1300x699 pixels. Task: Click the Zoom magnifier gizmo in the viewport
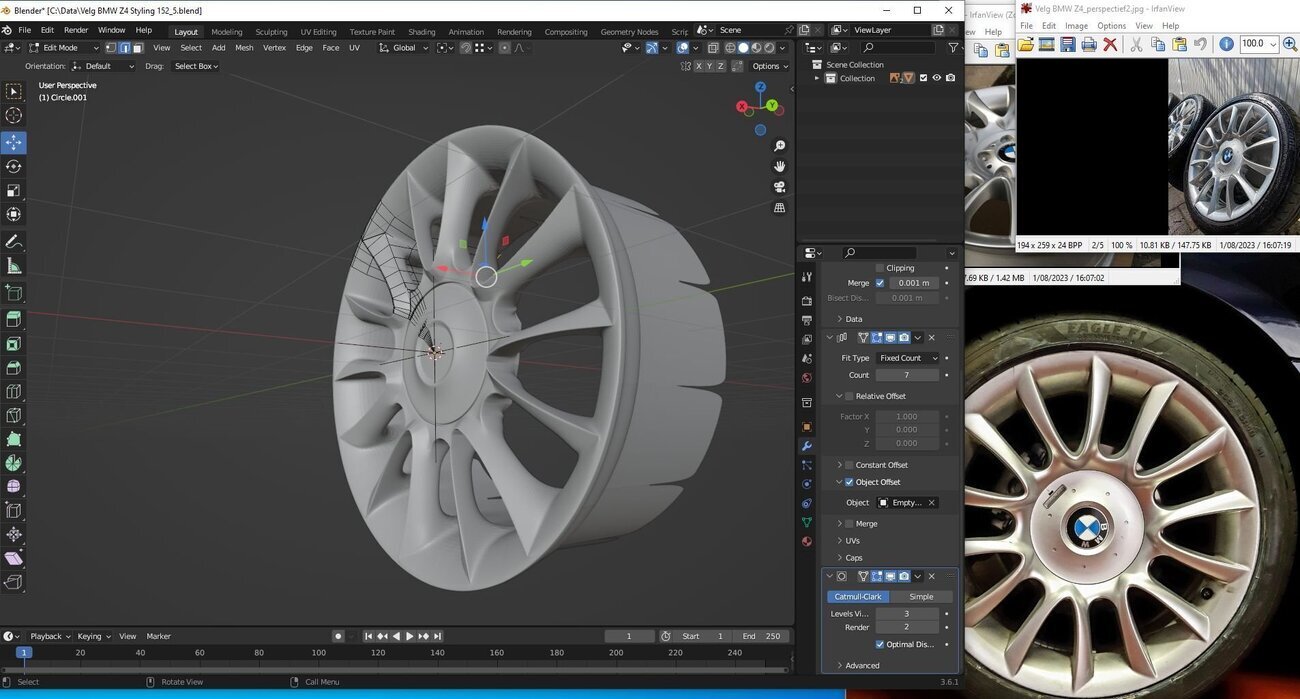coord(780,147)
